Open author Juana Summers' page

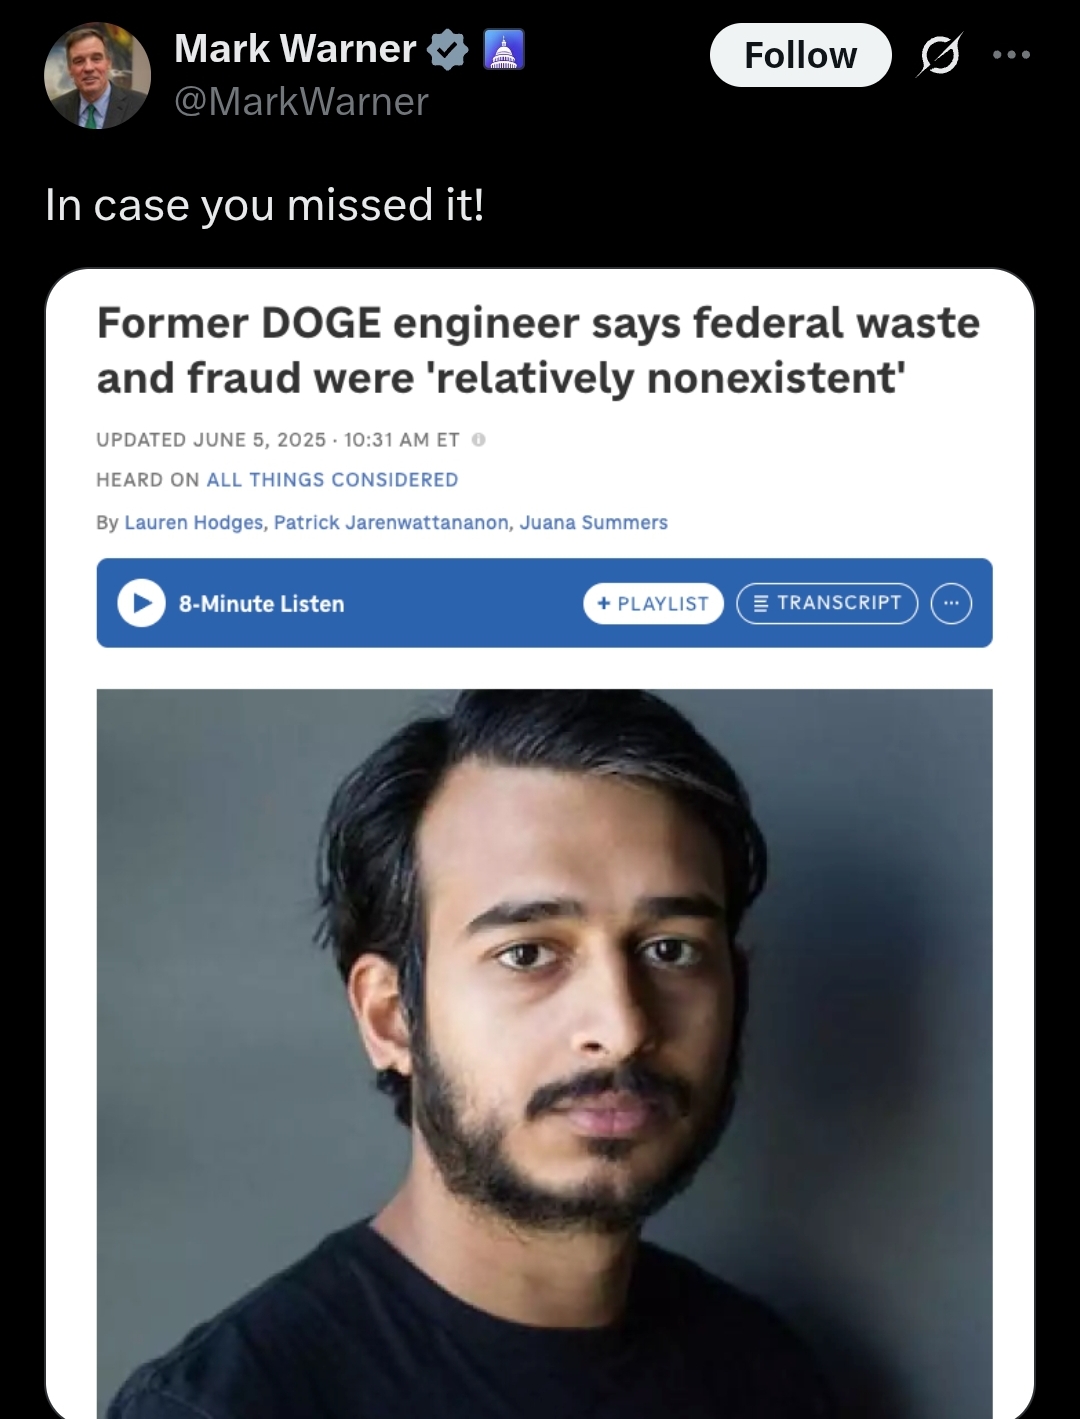point(593,522)
